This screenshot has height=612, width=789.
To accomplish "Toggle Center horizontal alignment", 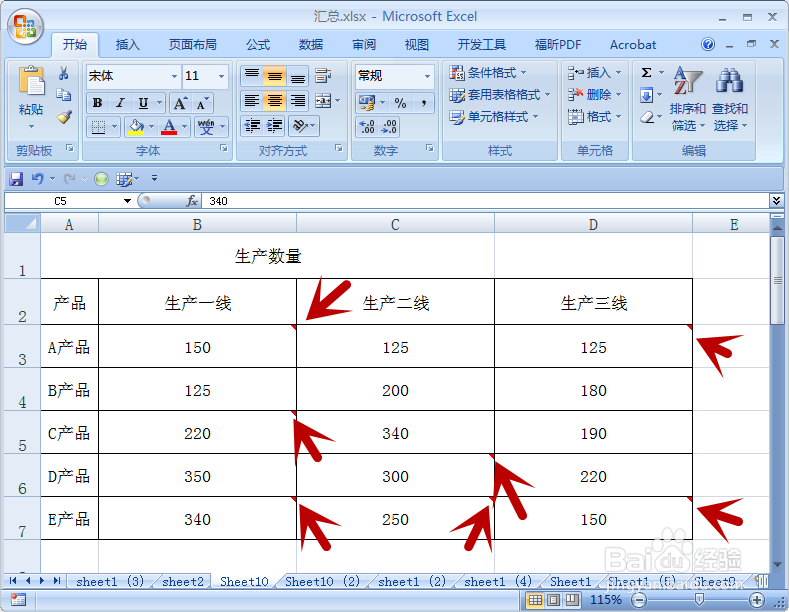I will pyautogui.click(x=274, y=101).
